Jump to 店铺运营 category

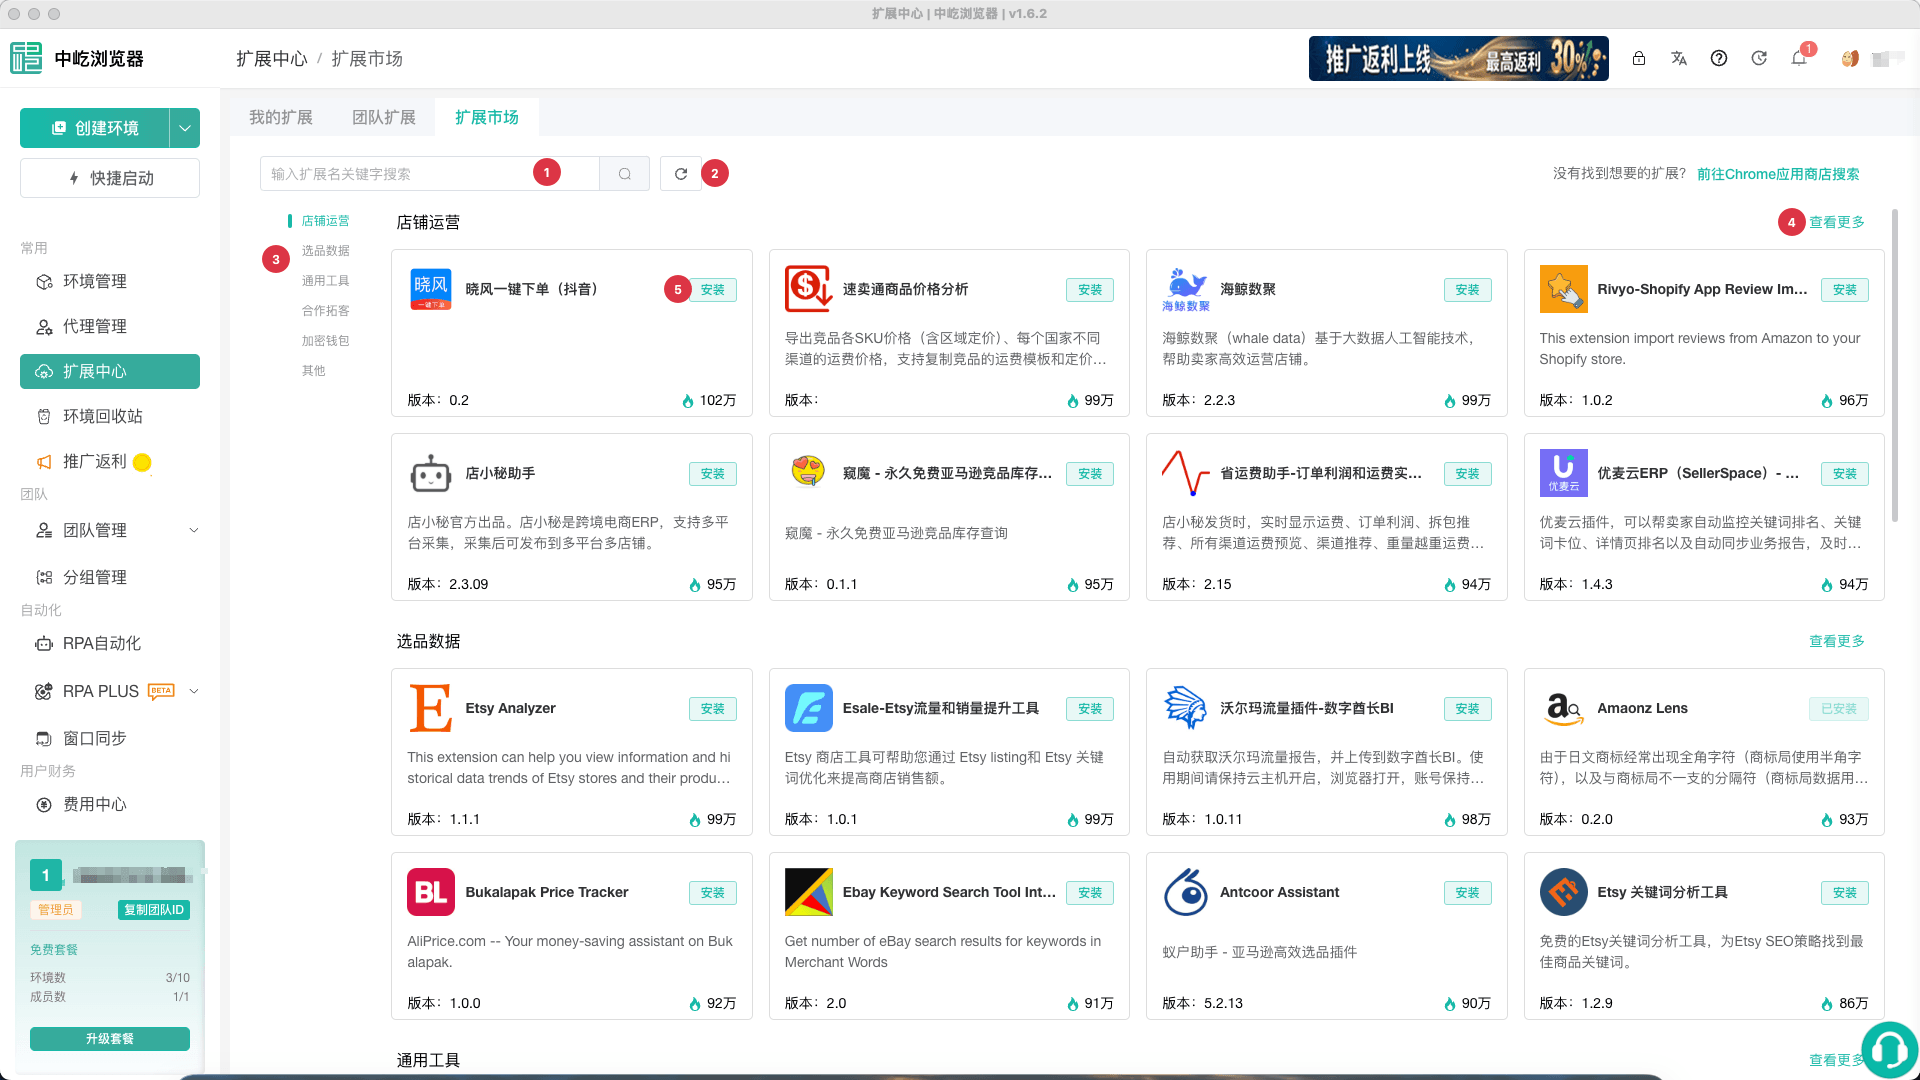tap(326, 221)
